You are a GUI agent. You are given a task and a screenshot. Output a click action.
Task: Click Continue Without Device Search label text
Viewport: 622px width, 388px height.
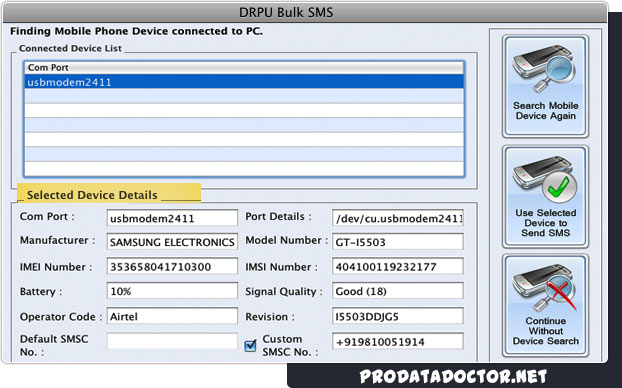point(545,331)
